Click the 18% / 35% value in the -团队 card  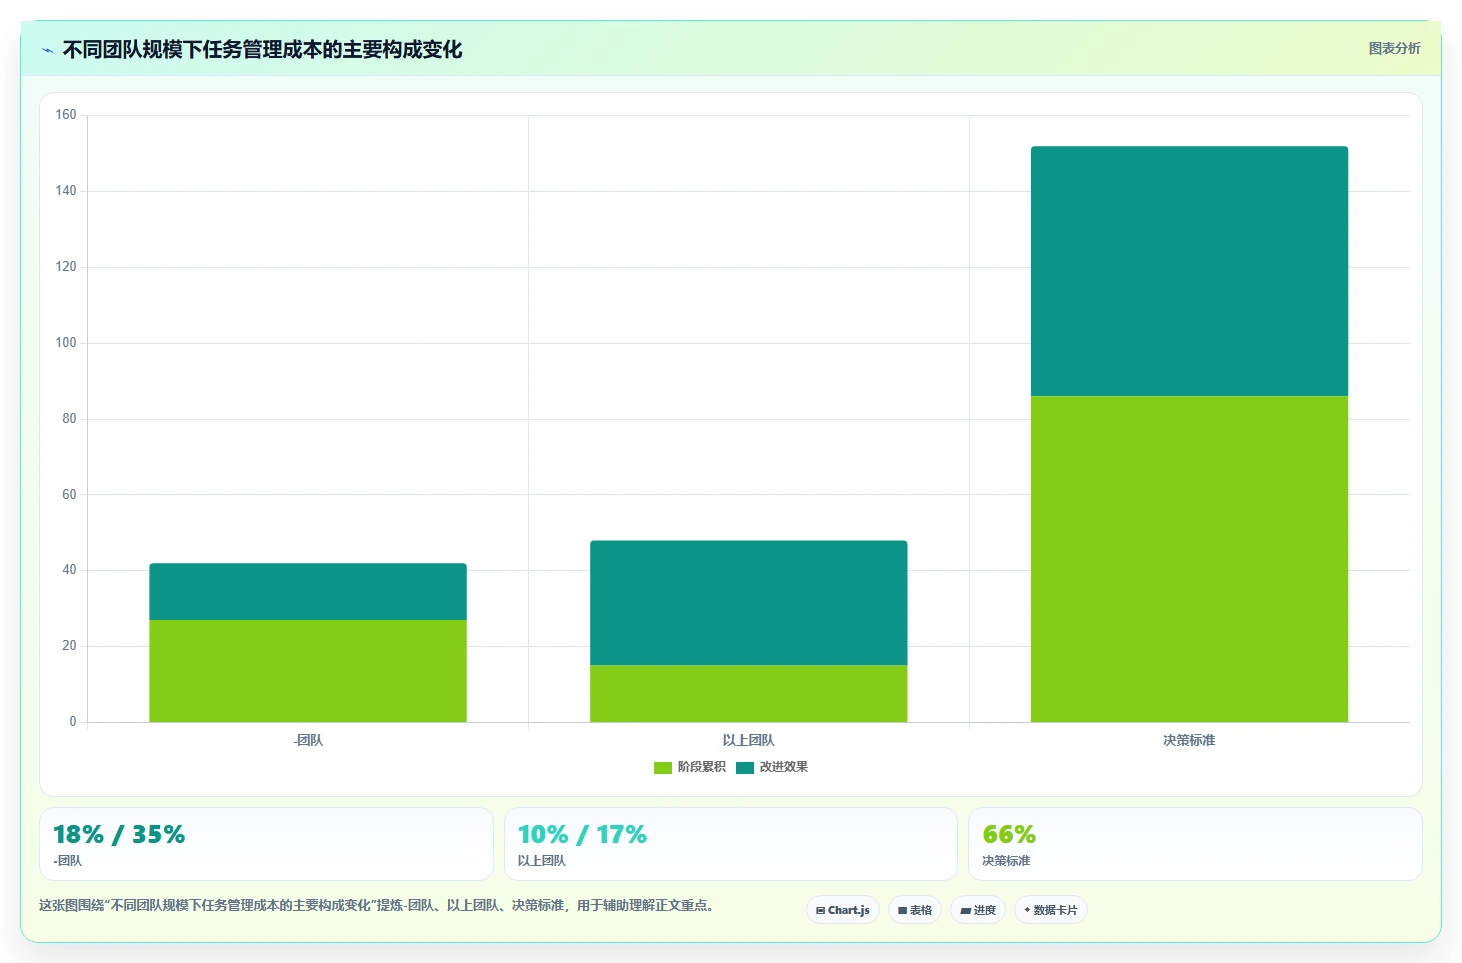coord(119,834)
